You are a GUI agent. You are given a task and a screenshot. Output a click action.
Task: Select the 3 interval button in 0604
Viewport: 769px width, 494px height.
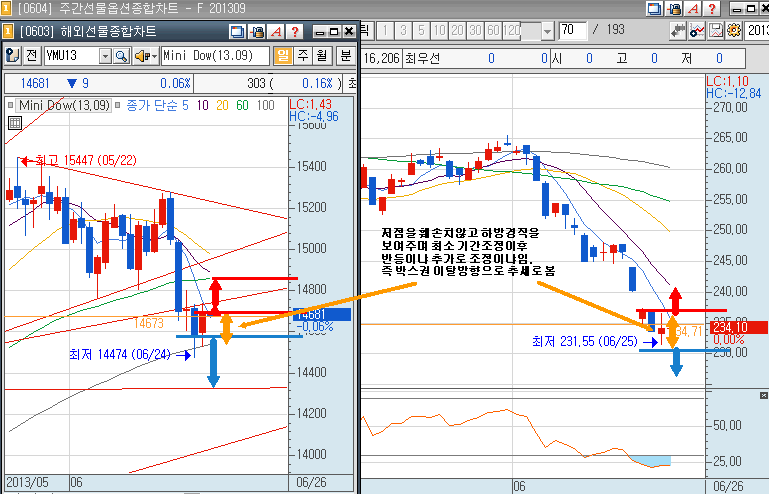[403, 31]
